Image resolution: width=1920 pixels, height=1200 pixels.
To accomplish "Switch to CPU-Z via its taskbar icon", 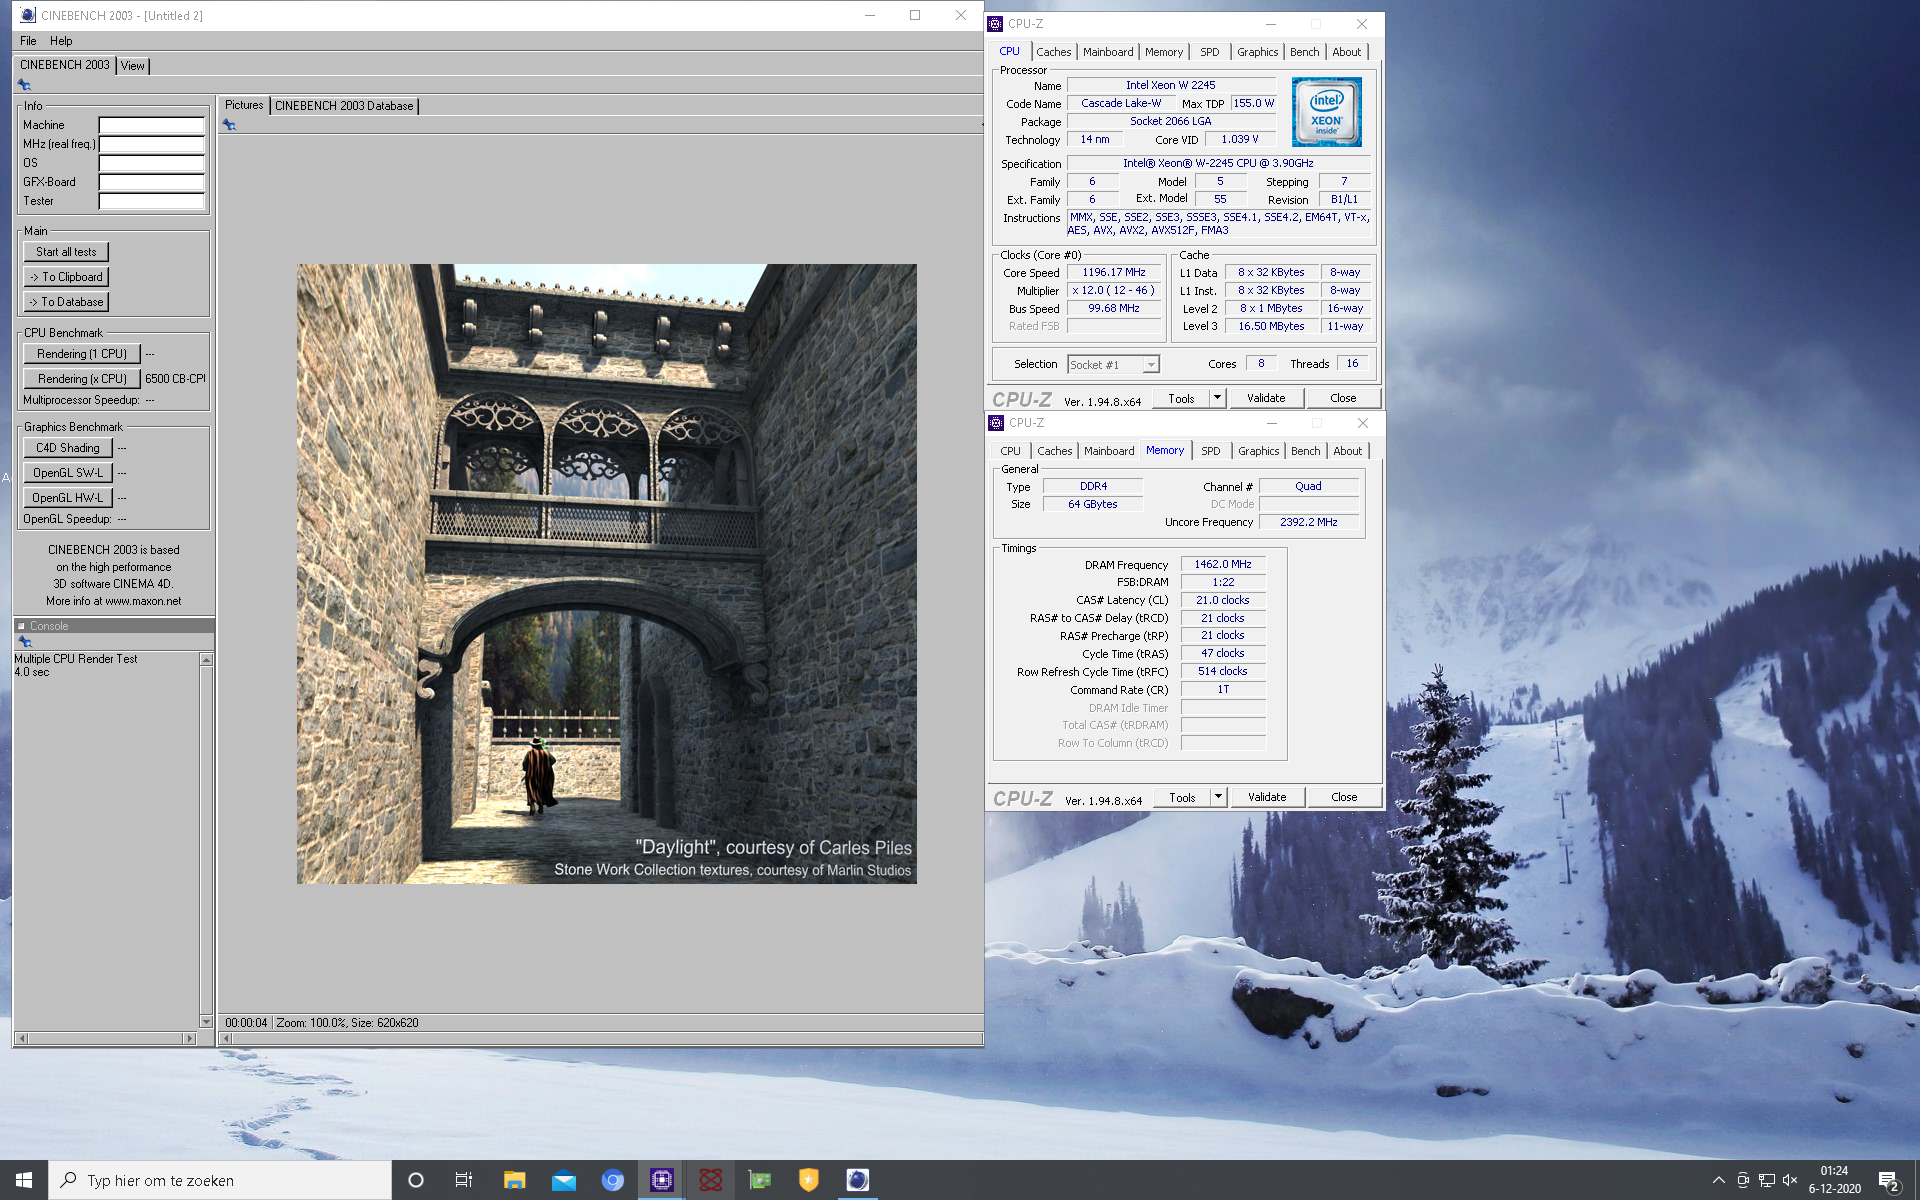I will coord(661,1180).
